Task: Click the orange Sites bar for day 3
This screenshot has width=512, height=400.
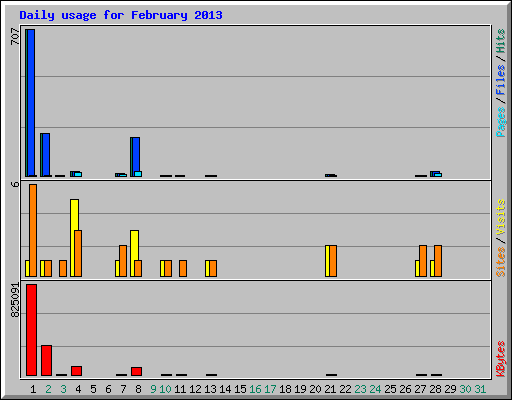Action: (63, 268)
